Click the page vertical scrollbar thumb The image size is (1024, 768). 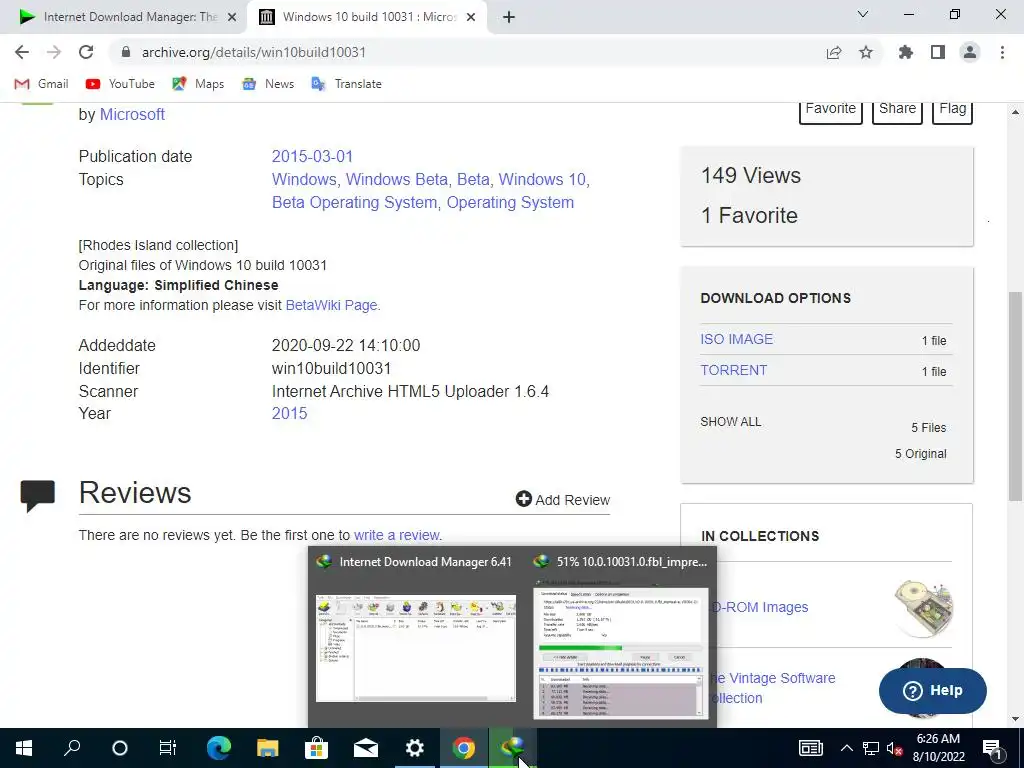click(x=1016, y=396)
